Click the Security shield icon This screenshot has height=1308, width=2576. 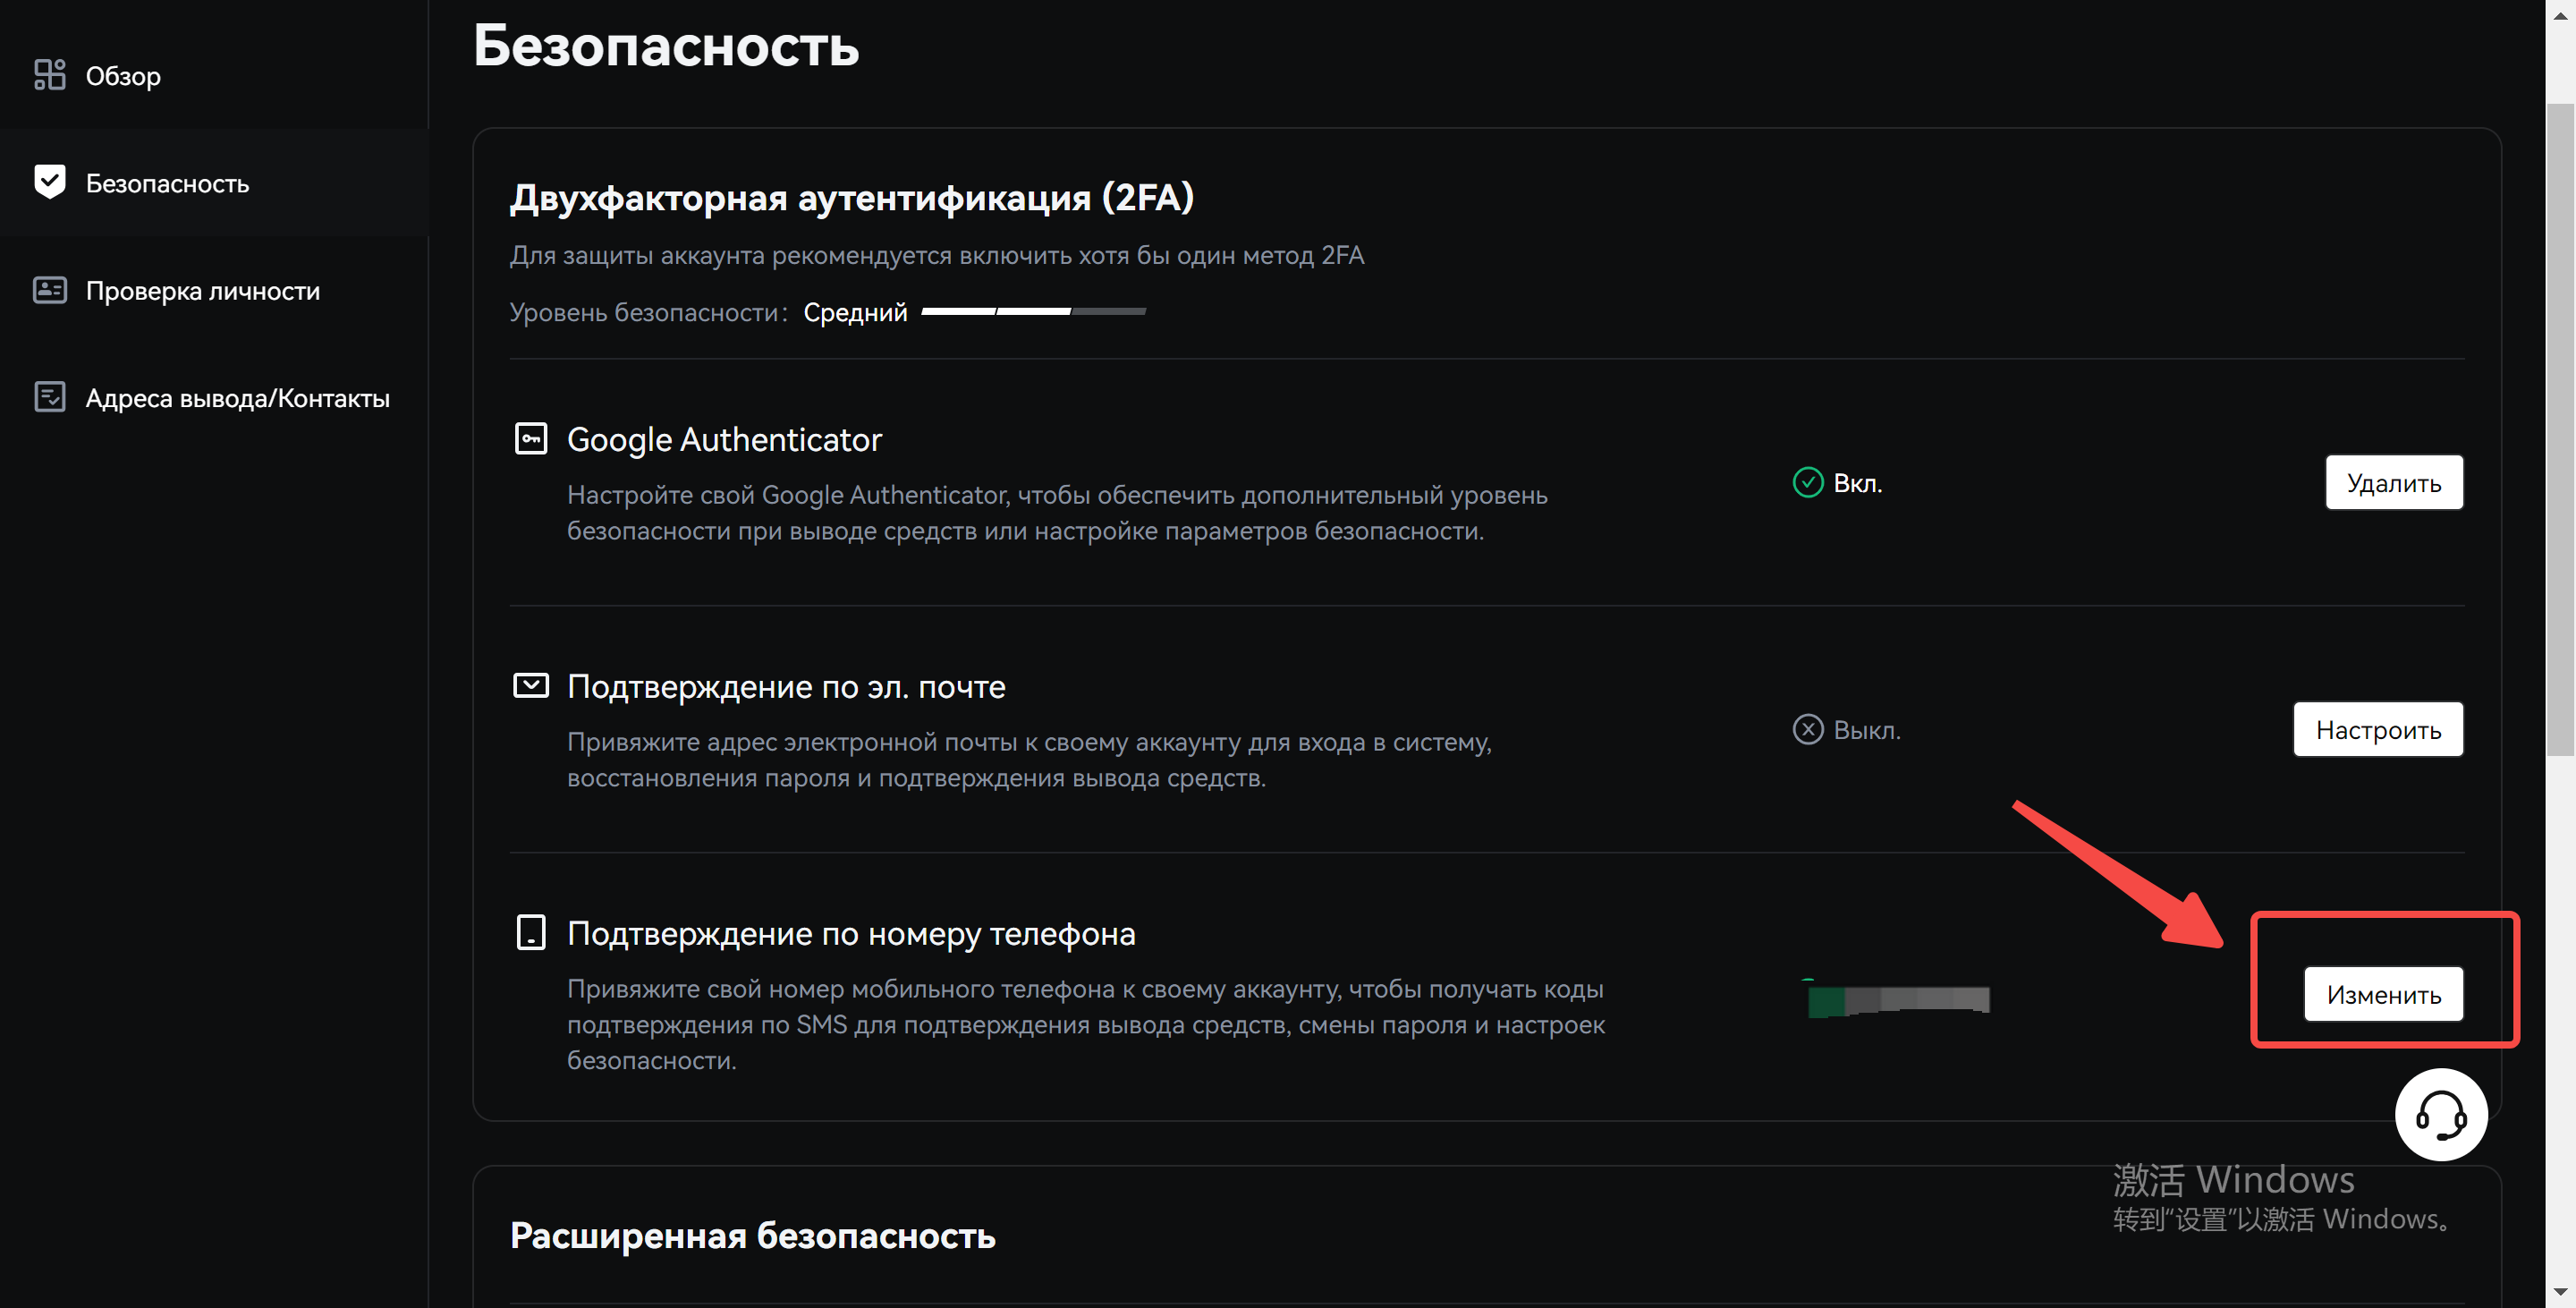click(x=49, y=182)
